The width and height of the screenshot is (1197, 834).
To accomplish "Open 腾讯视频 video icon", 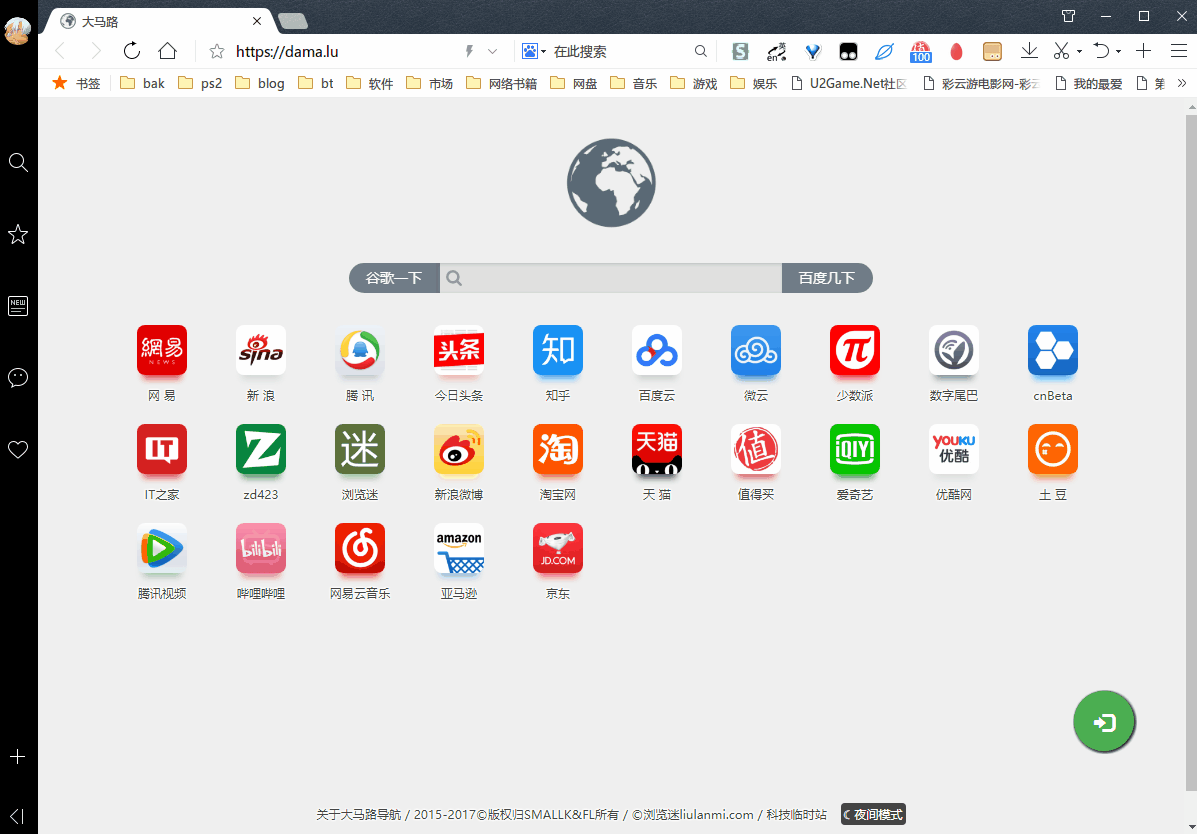I will (x=162, y=548).
